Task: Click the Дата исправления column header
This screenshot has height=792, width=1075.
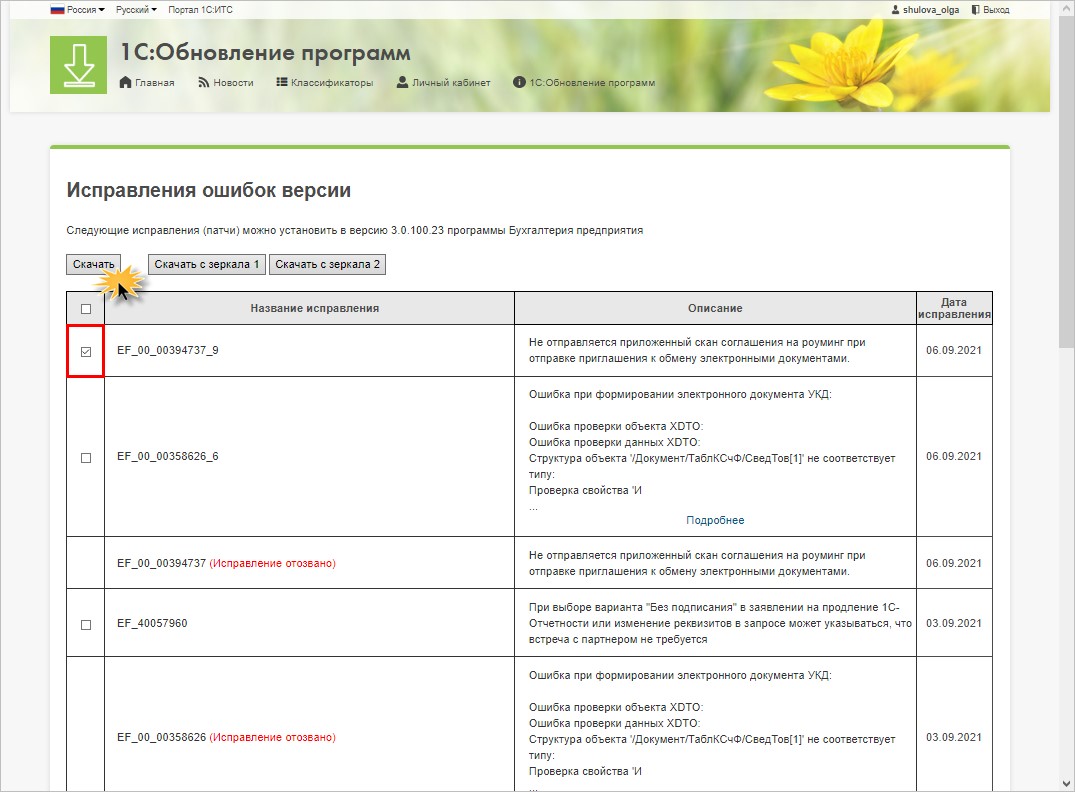Action: coord(954,308)
